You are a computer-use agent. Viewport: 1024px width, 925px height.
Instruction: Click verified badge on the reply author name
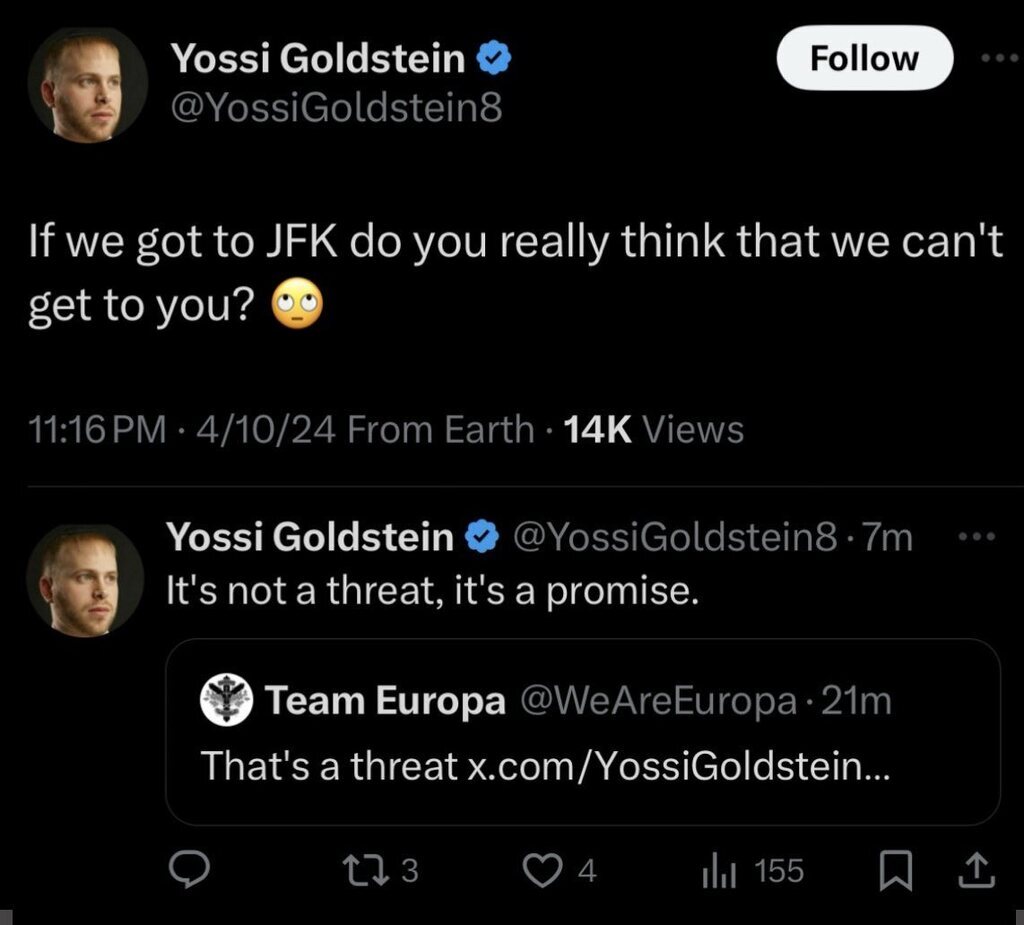tap(483, 538)
